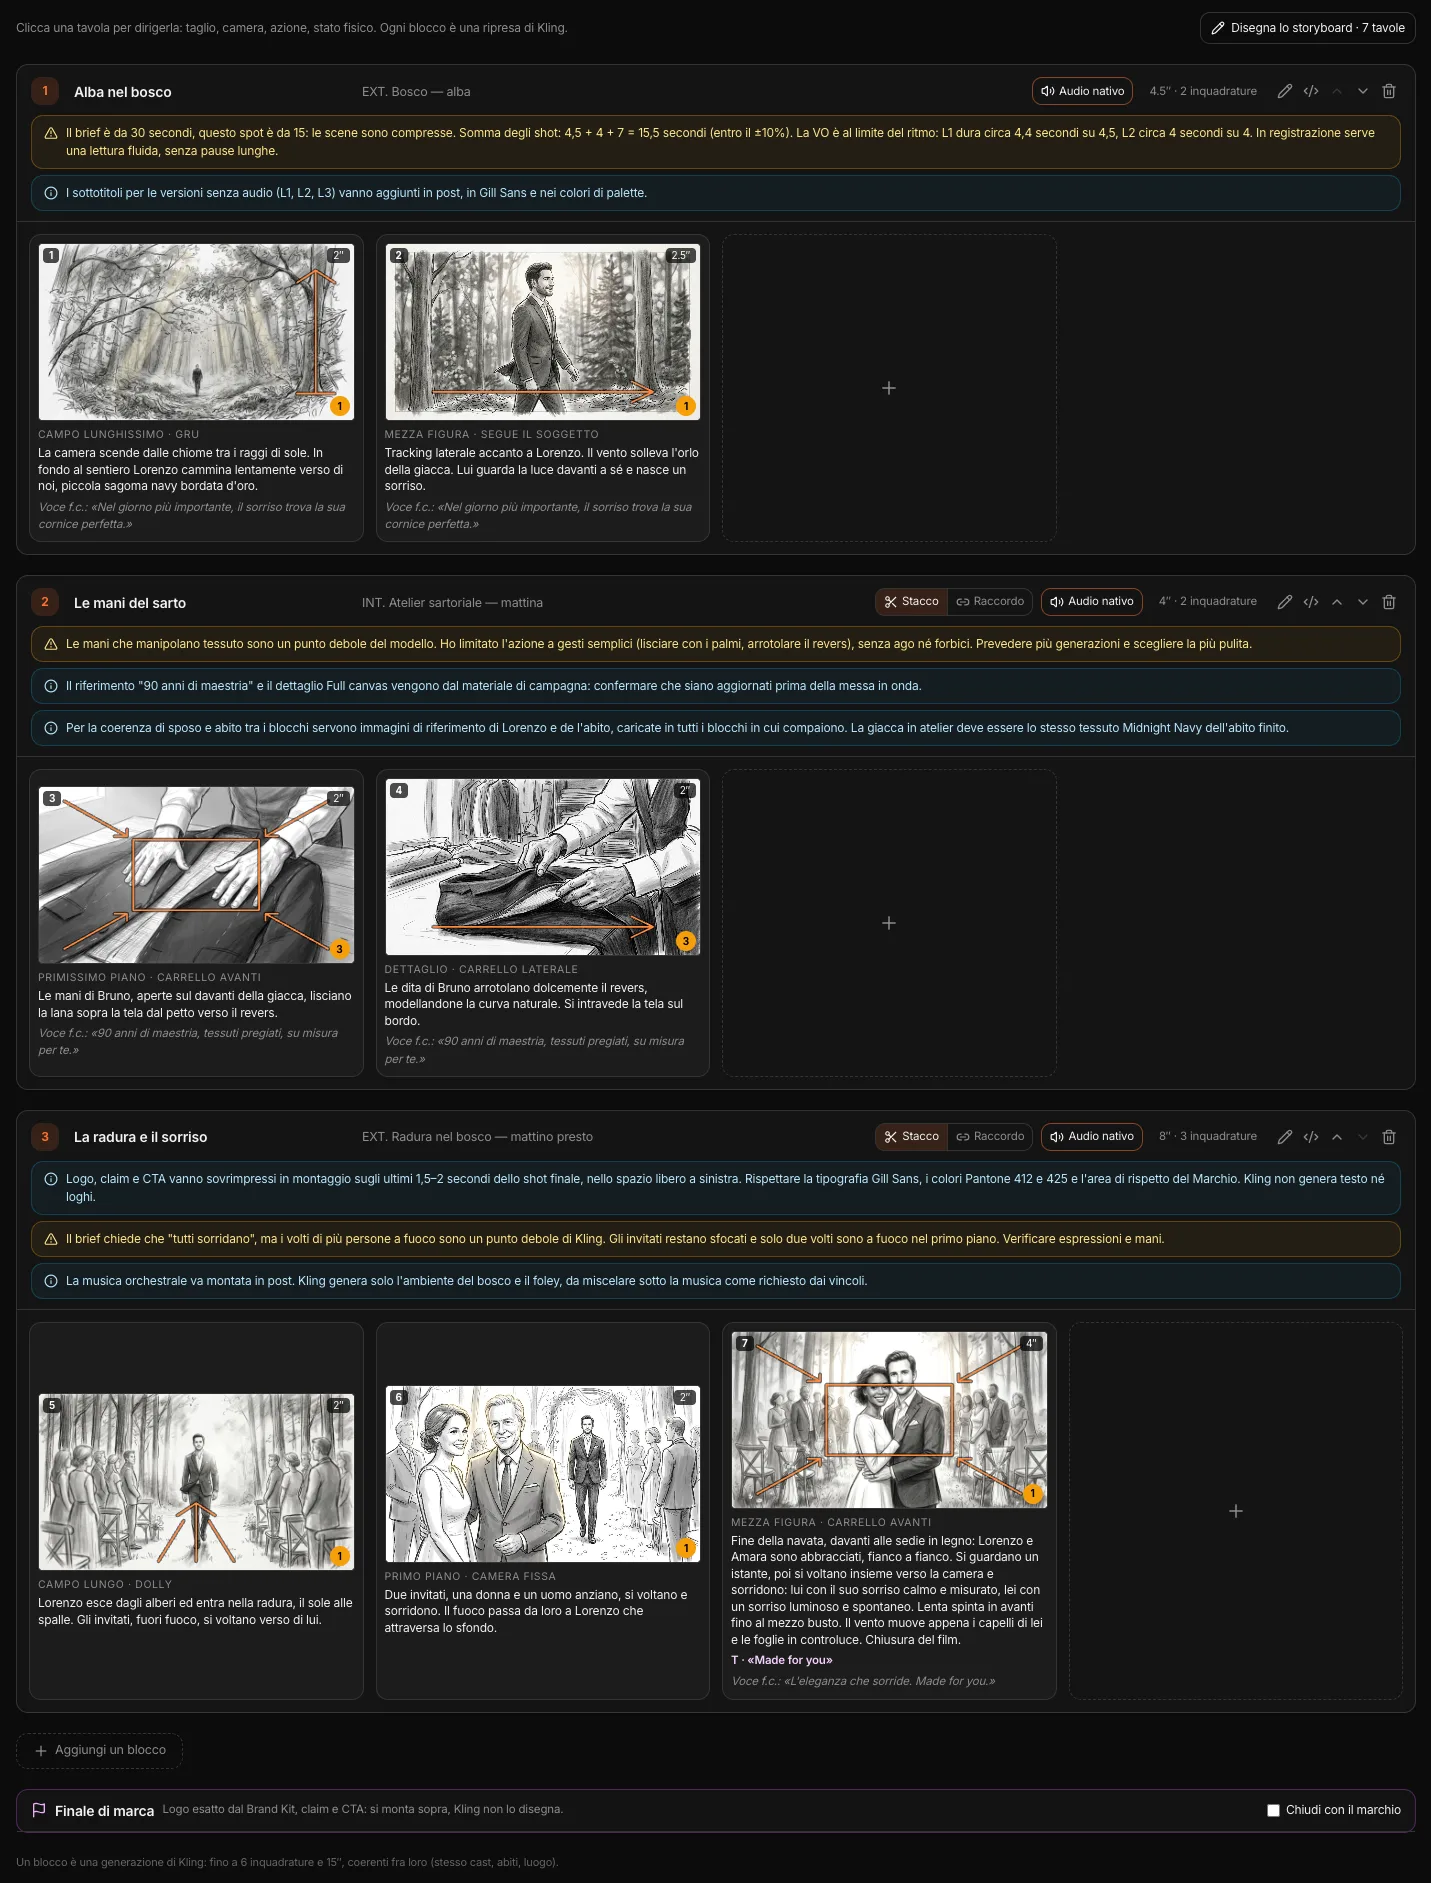This screenshot has width=1431, height=1883.
Task: Toggle Audio nativo for Le mani del sarto
Action: point(1091,602)
